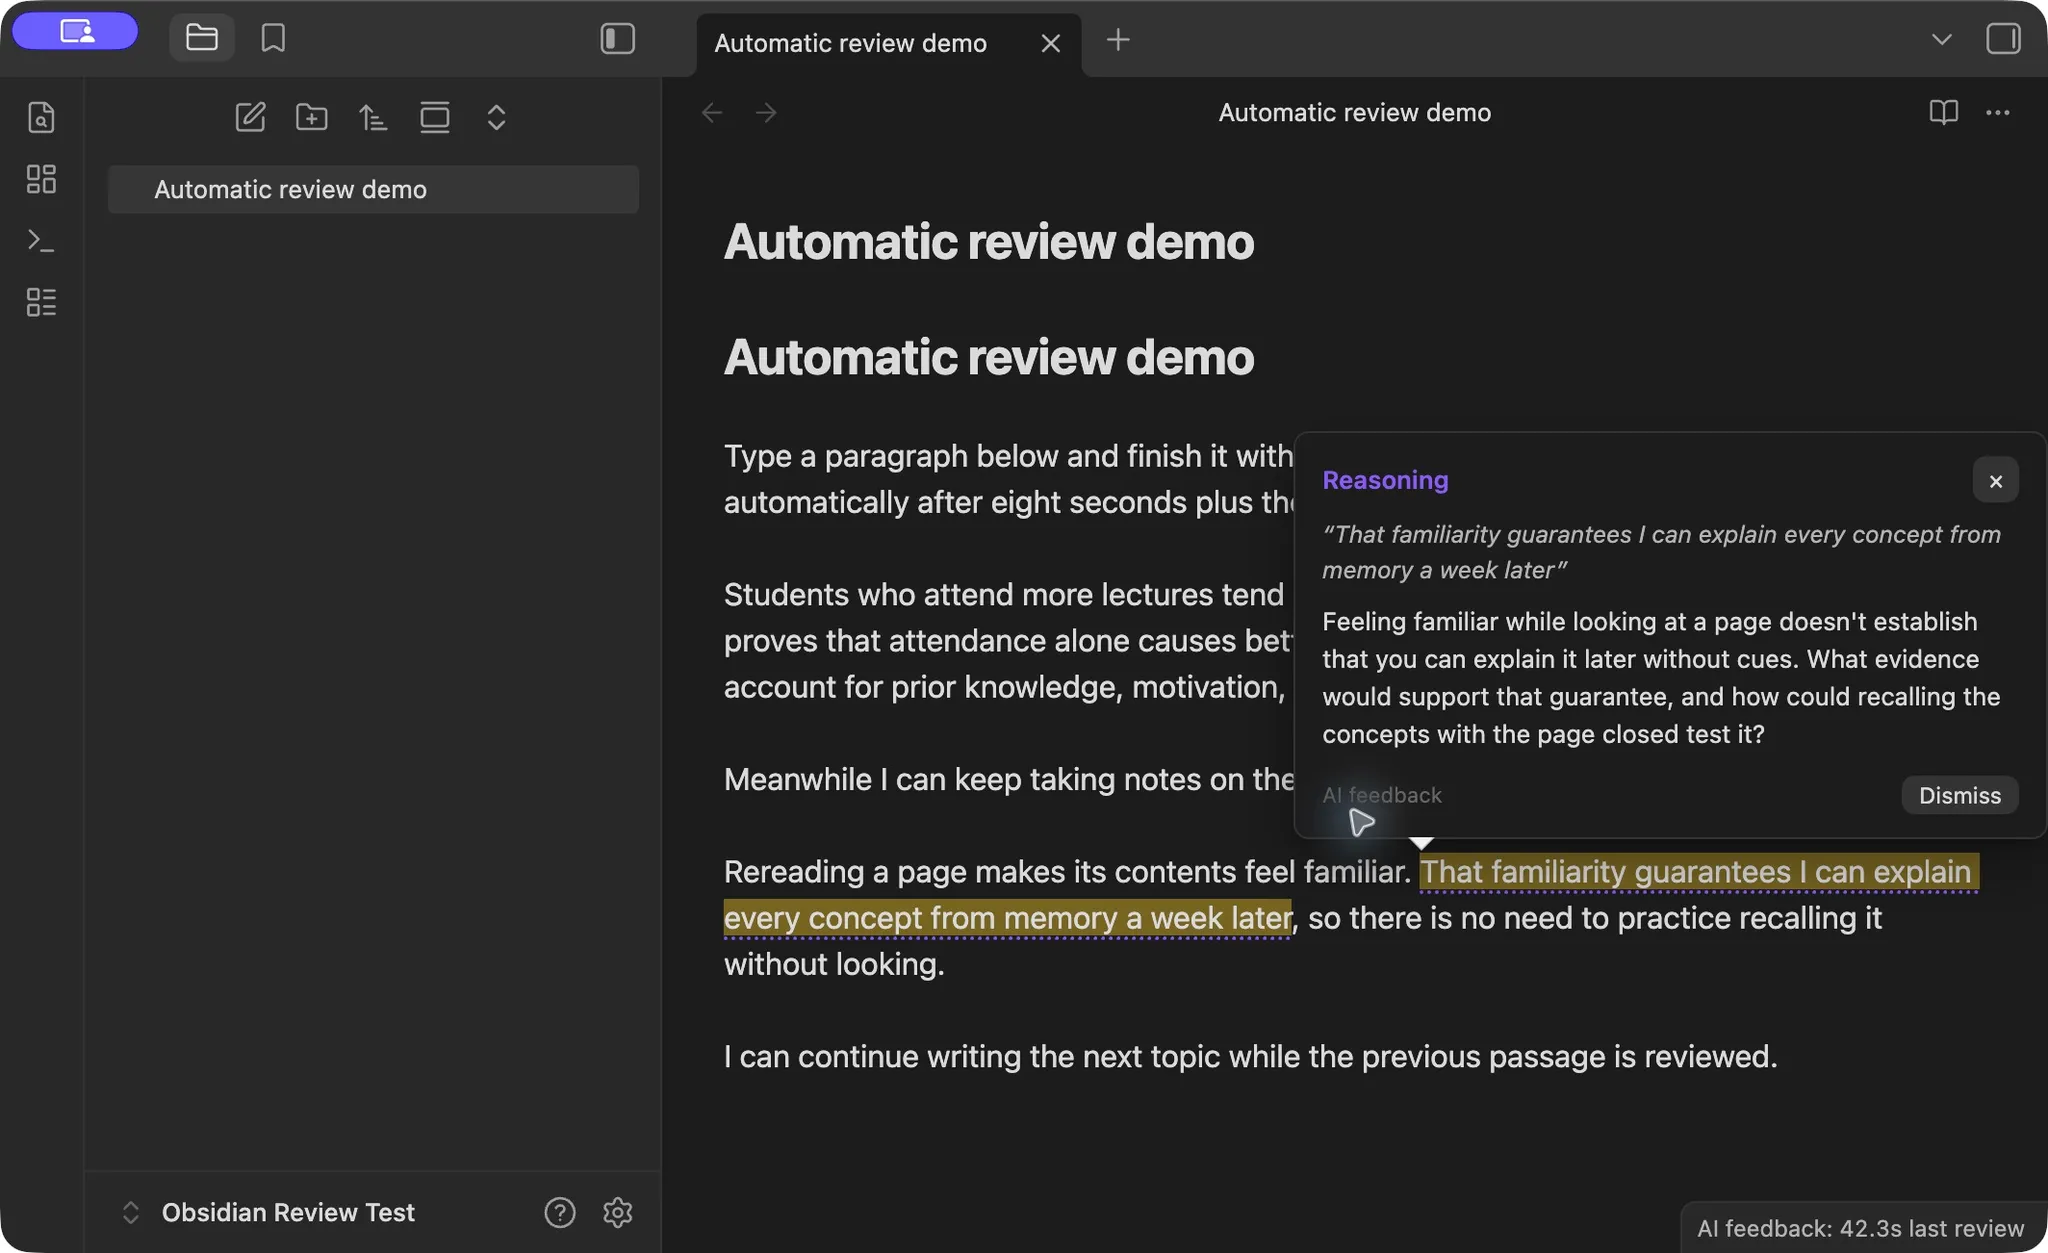Screen dimensions: 2048x1253
Task: Close the Automatic review demo tab
Action: [1050, 43]
